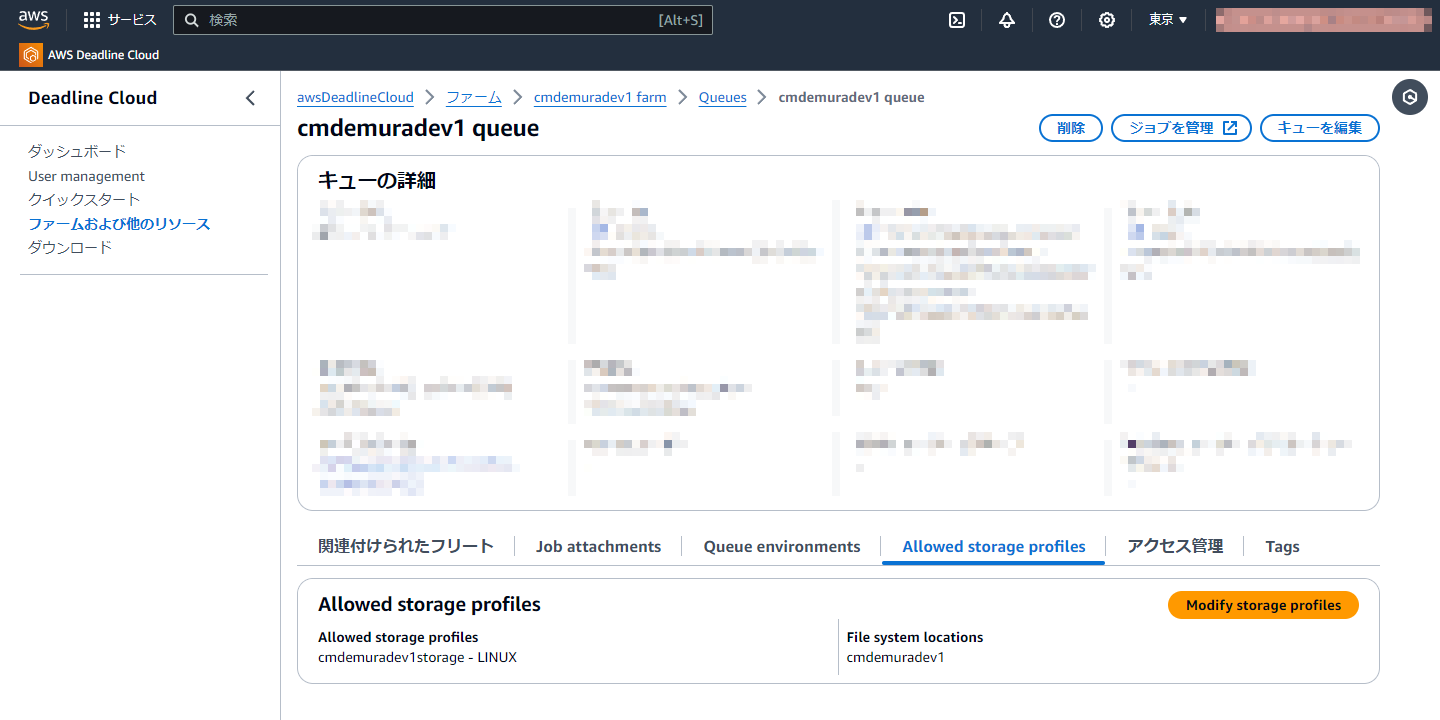Switch to Queue environments tab
This screenshot has width=1440, height=720.
(x=782, y=546)
